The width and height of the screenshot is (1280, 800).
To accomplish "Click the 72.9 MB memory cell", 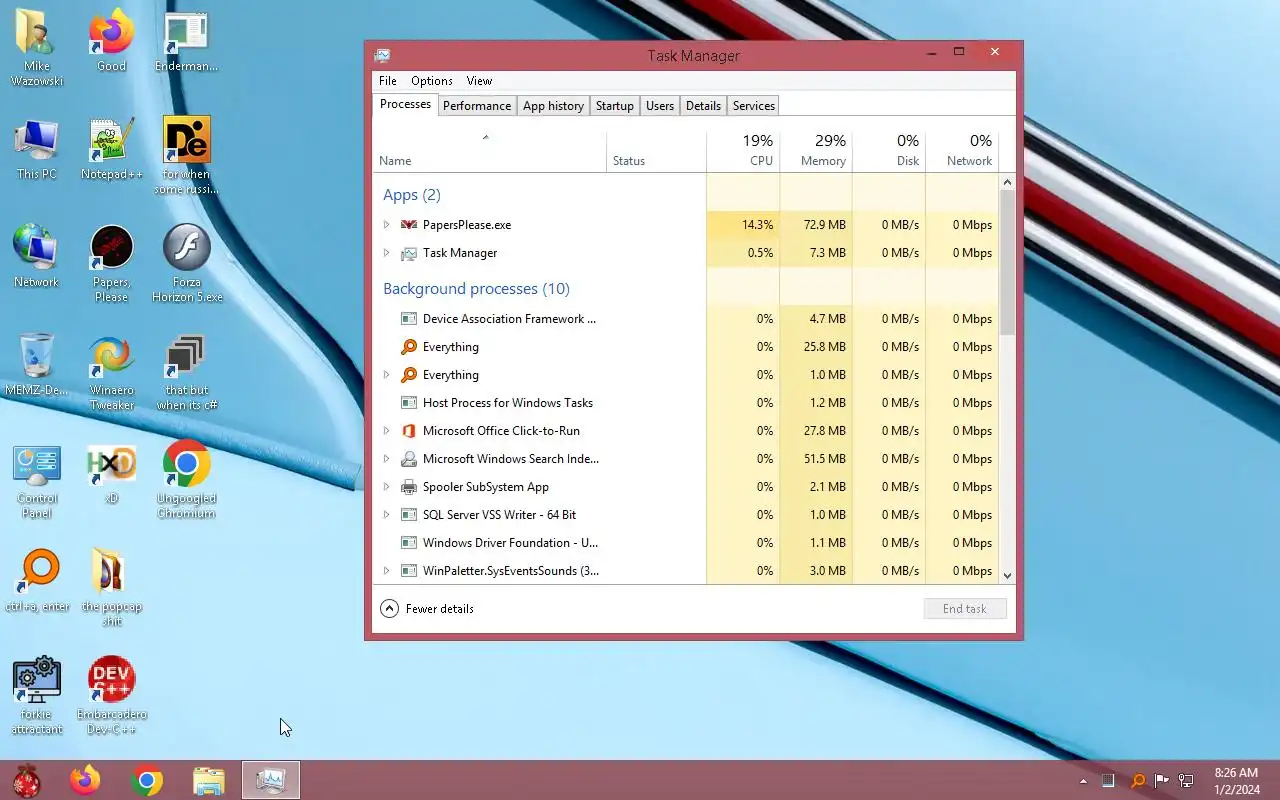I will 816,225.
